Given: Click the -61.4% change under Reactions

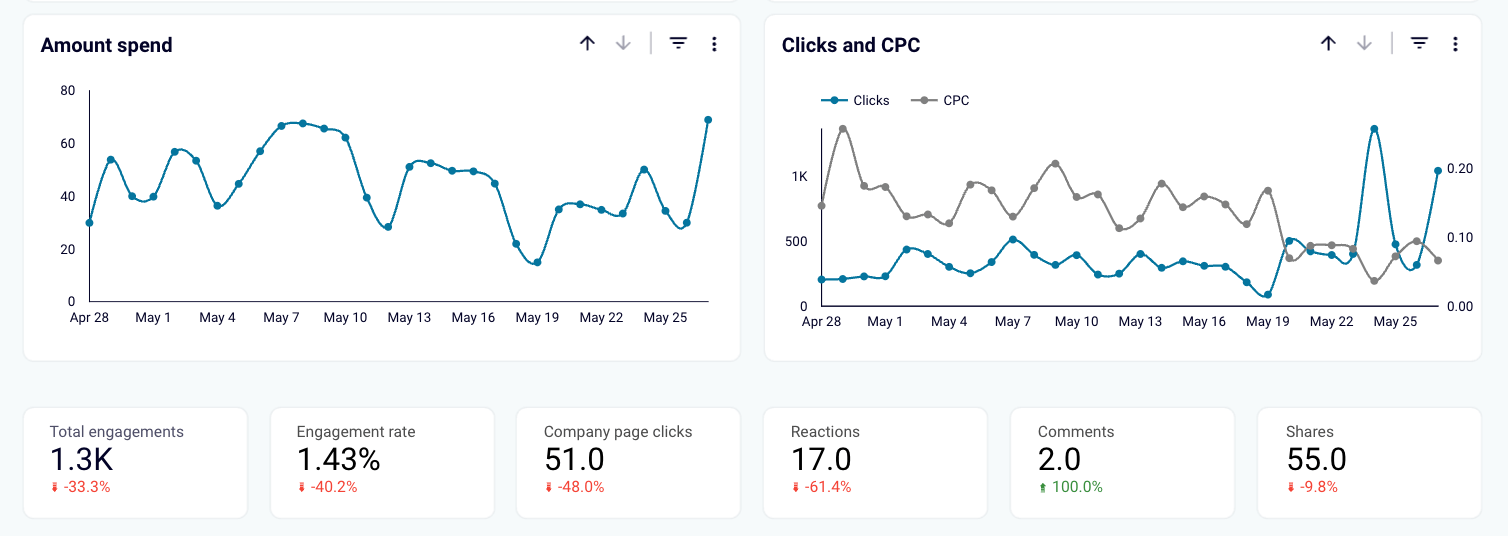Looking at the screenshot, I should point(820,487).
